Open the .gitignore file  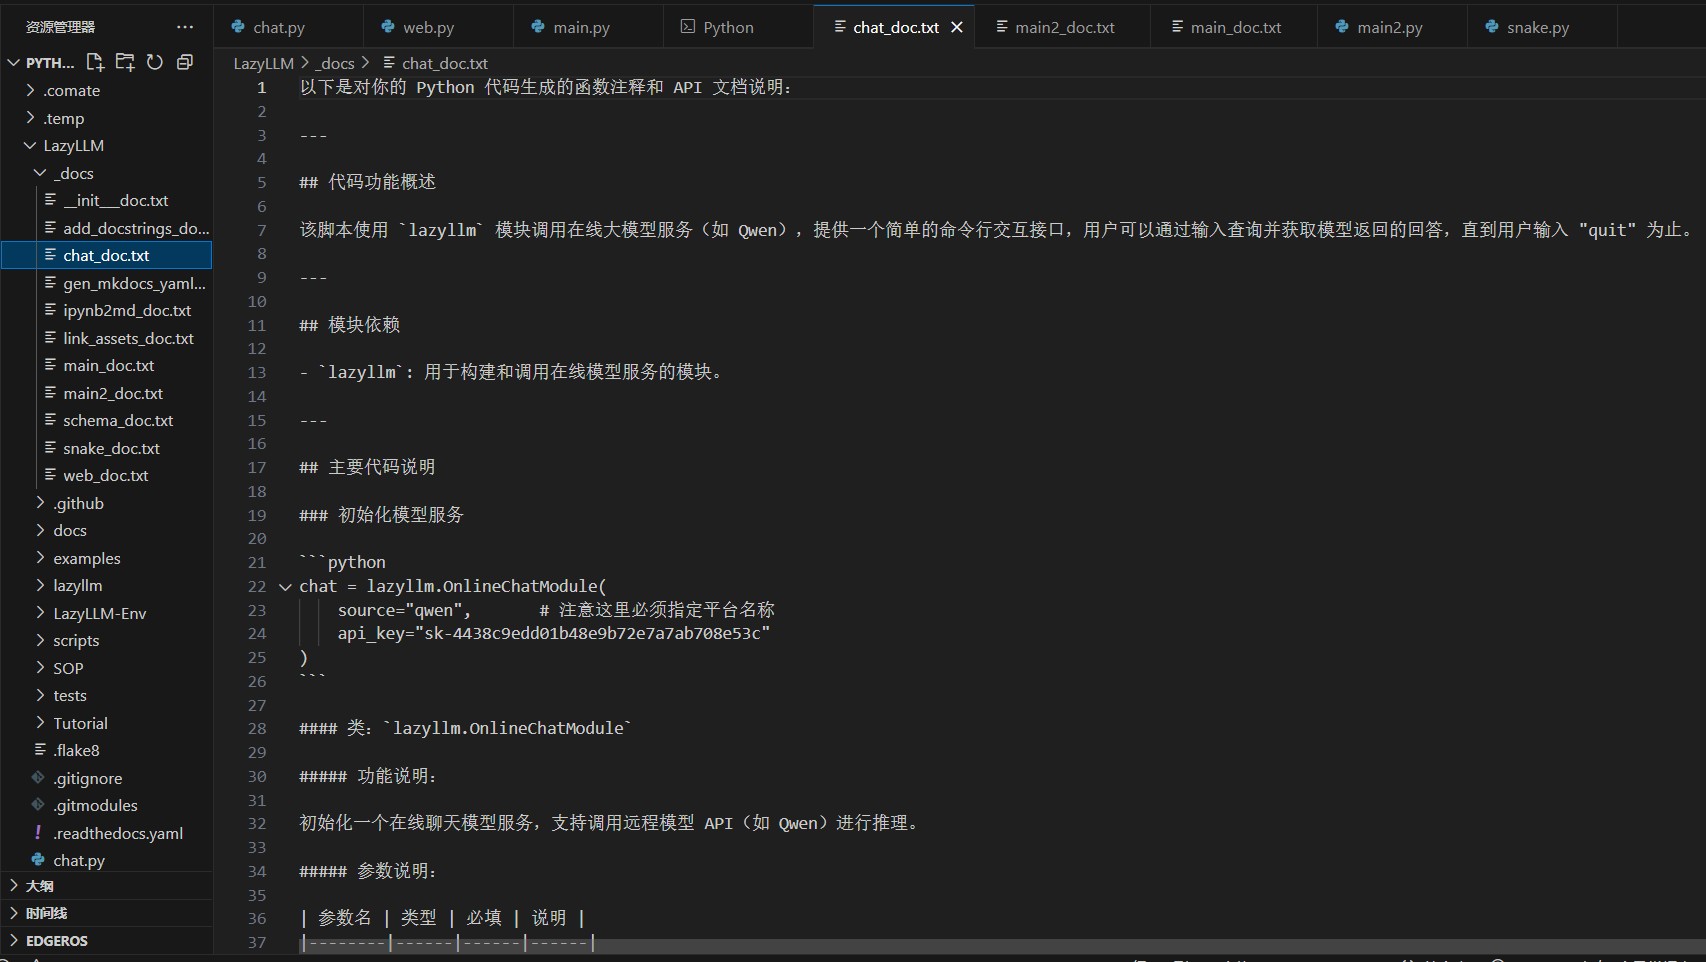tap(106, 778)
